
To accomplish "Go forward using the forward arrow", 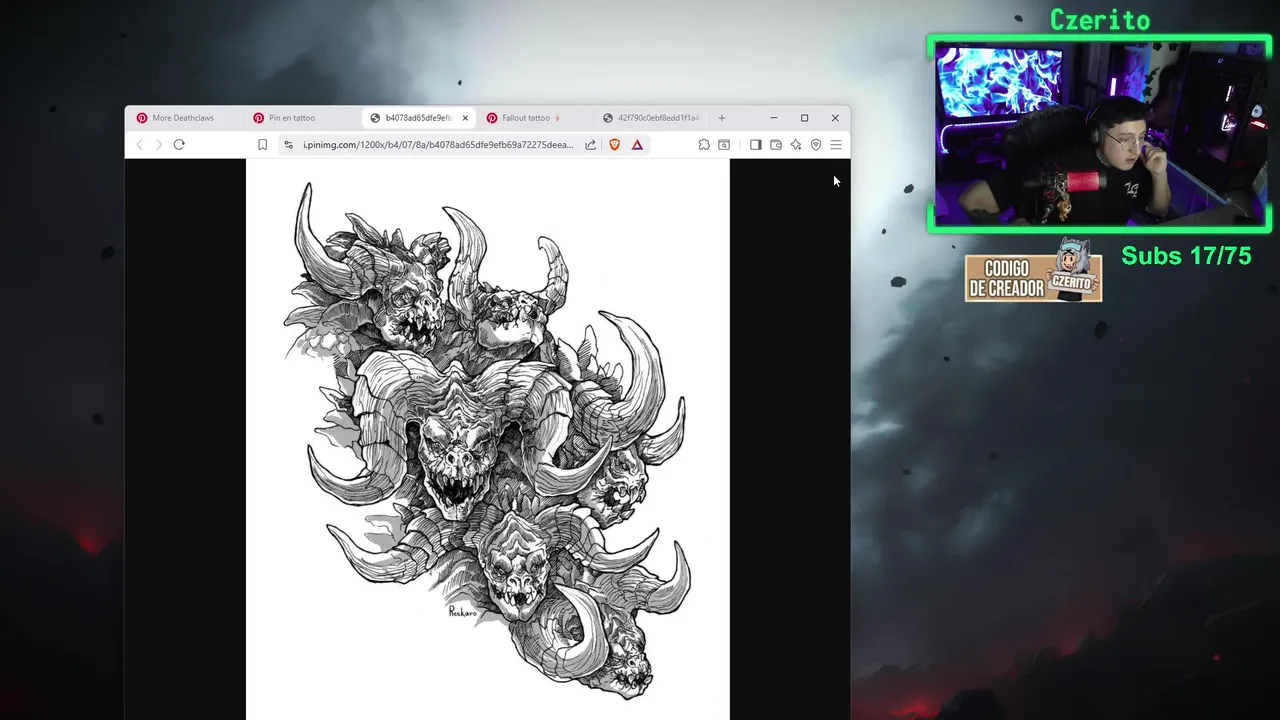I will (158, 145).
